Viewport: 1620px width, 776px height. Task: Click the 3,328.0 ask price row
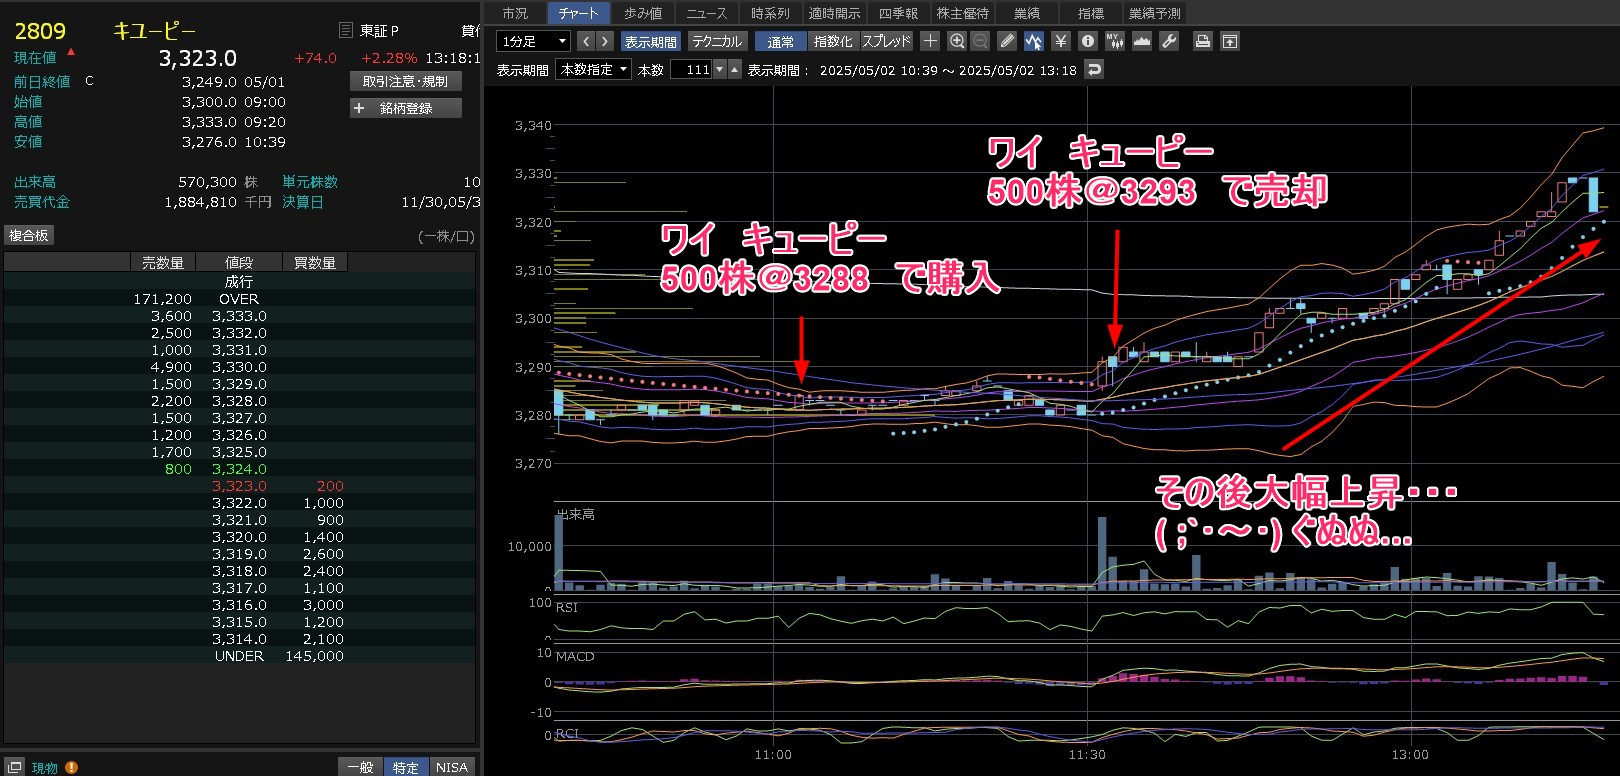239,401
